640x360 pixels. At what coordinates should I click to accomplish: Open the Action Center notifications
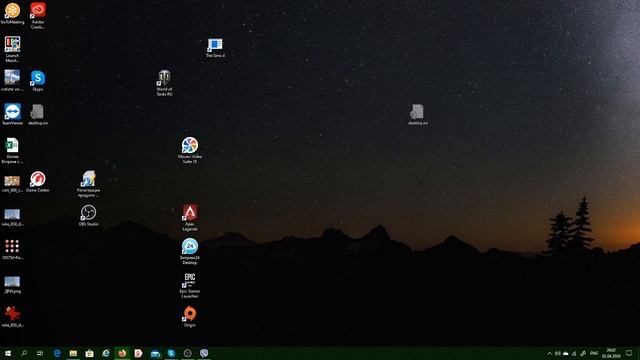[629, 353]
